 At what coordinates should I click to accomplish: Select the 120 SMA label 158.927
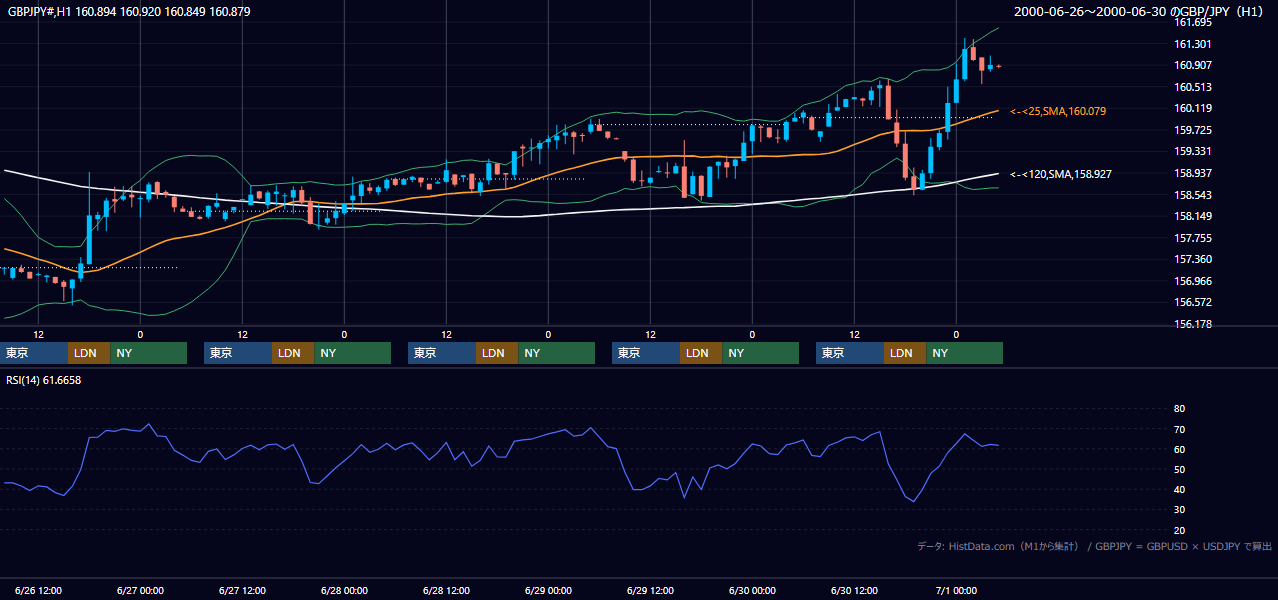(1061, 174)
